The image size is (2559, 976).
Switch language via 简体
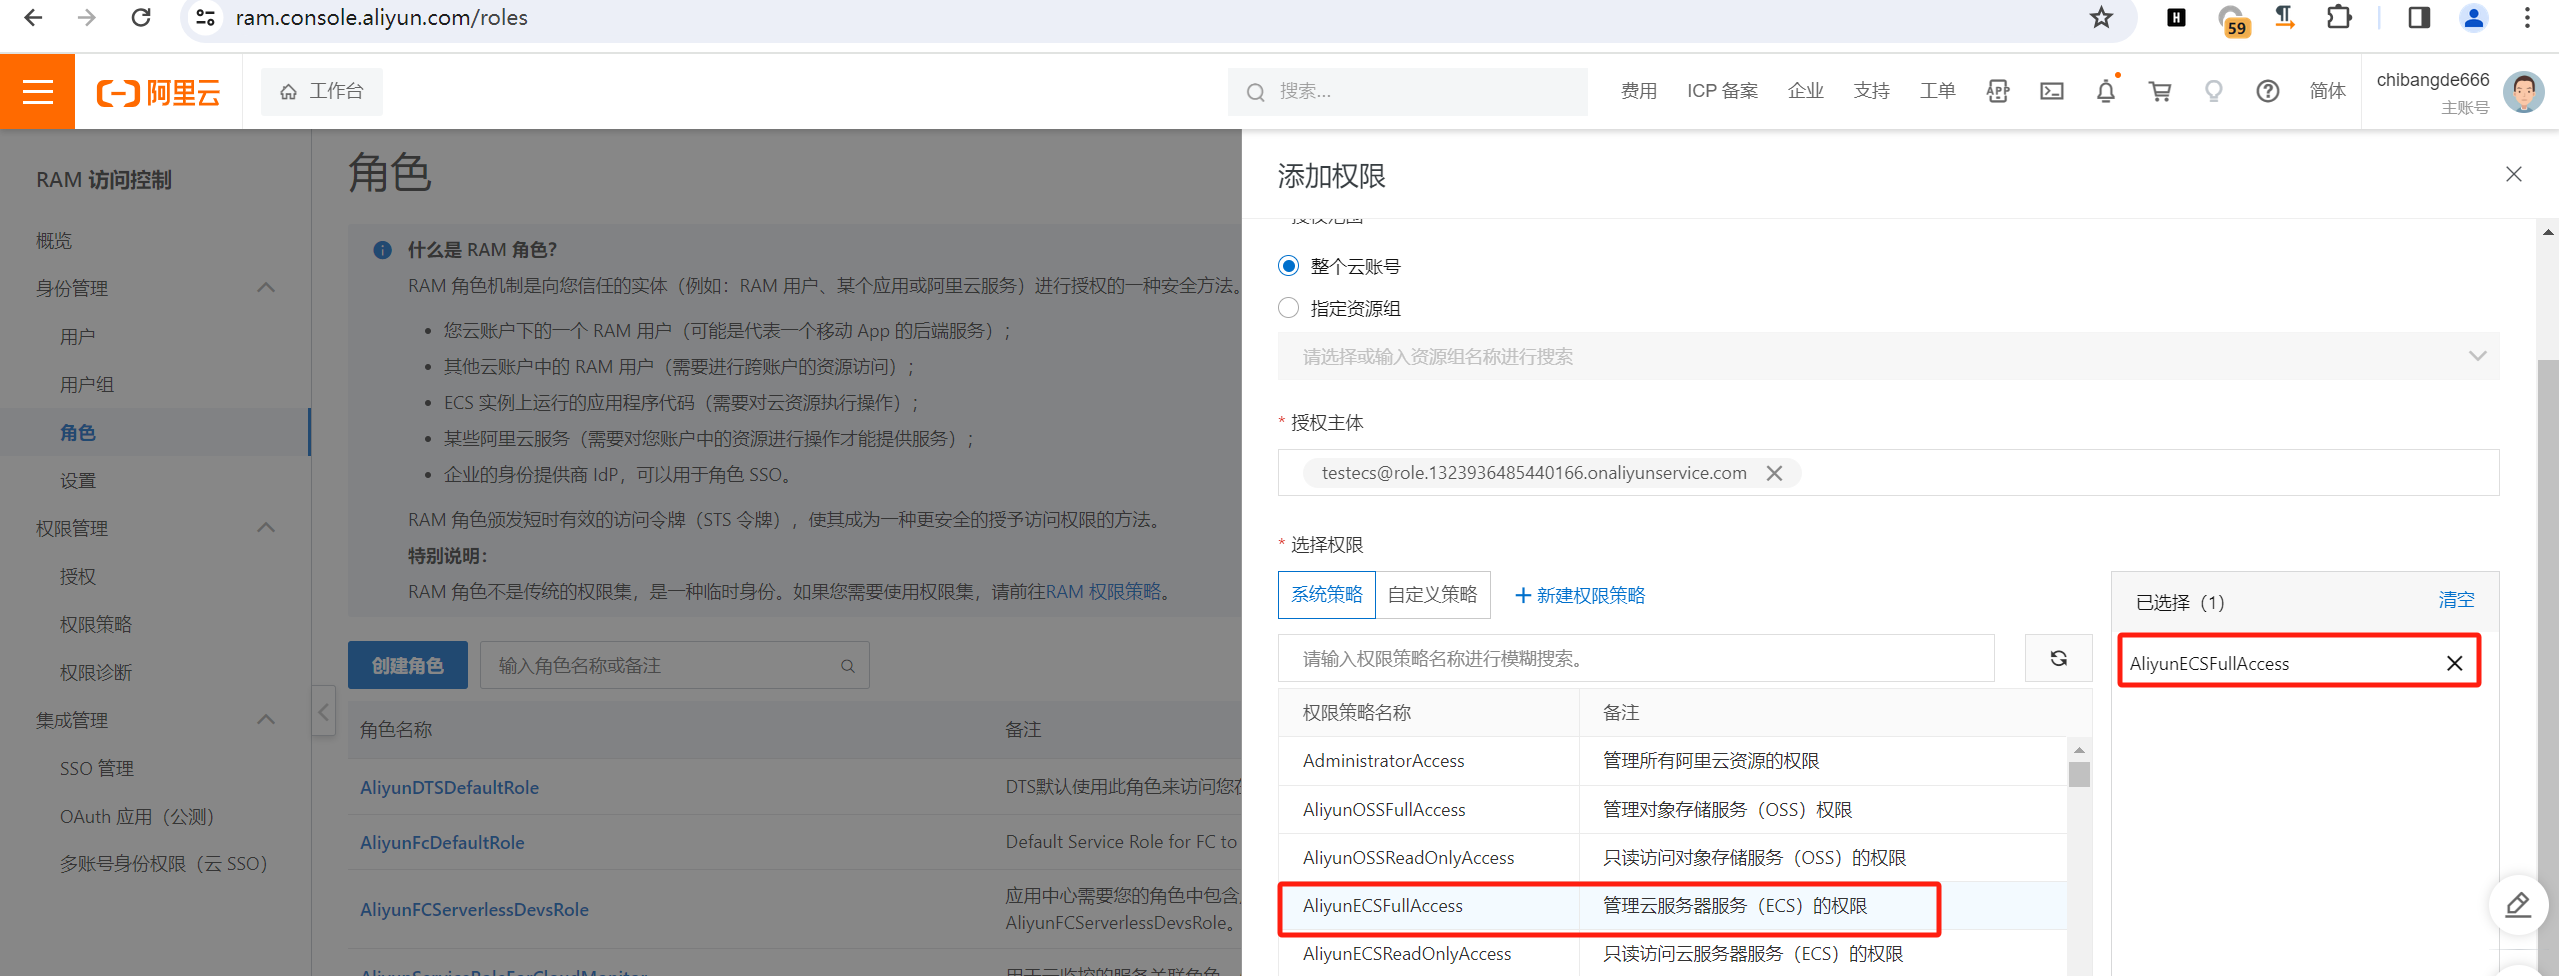pyautogui.click(x=2328, y=91)
